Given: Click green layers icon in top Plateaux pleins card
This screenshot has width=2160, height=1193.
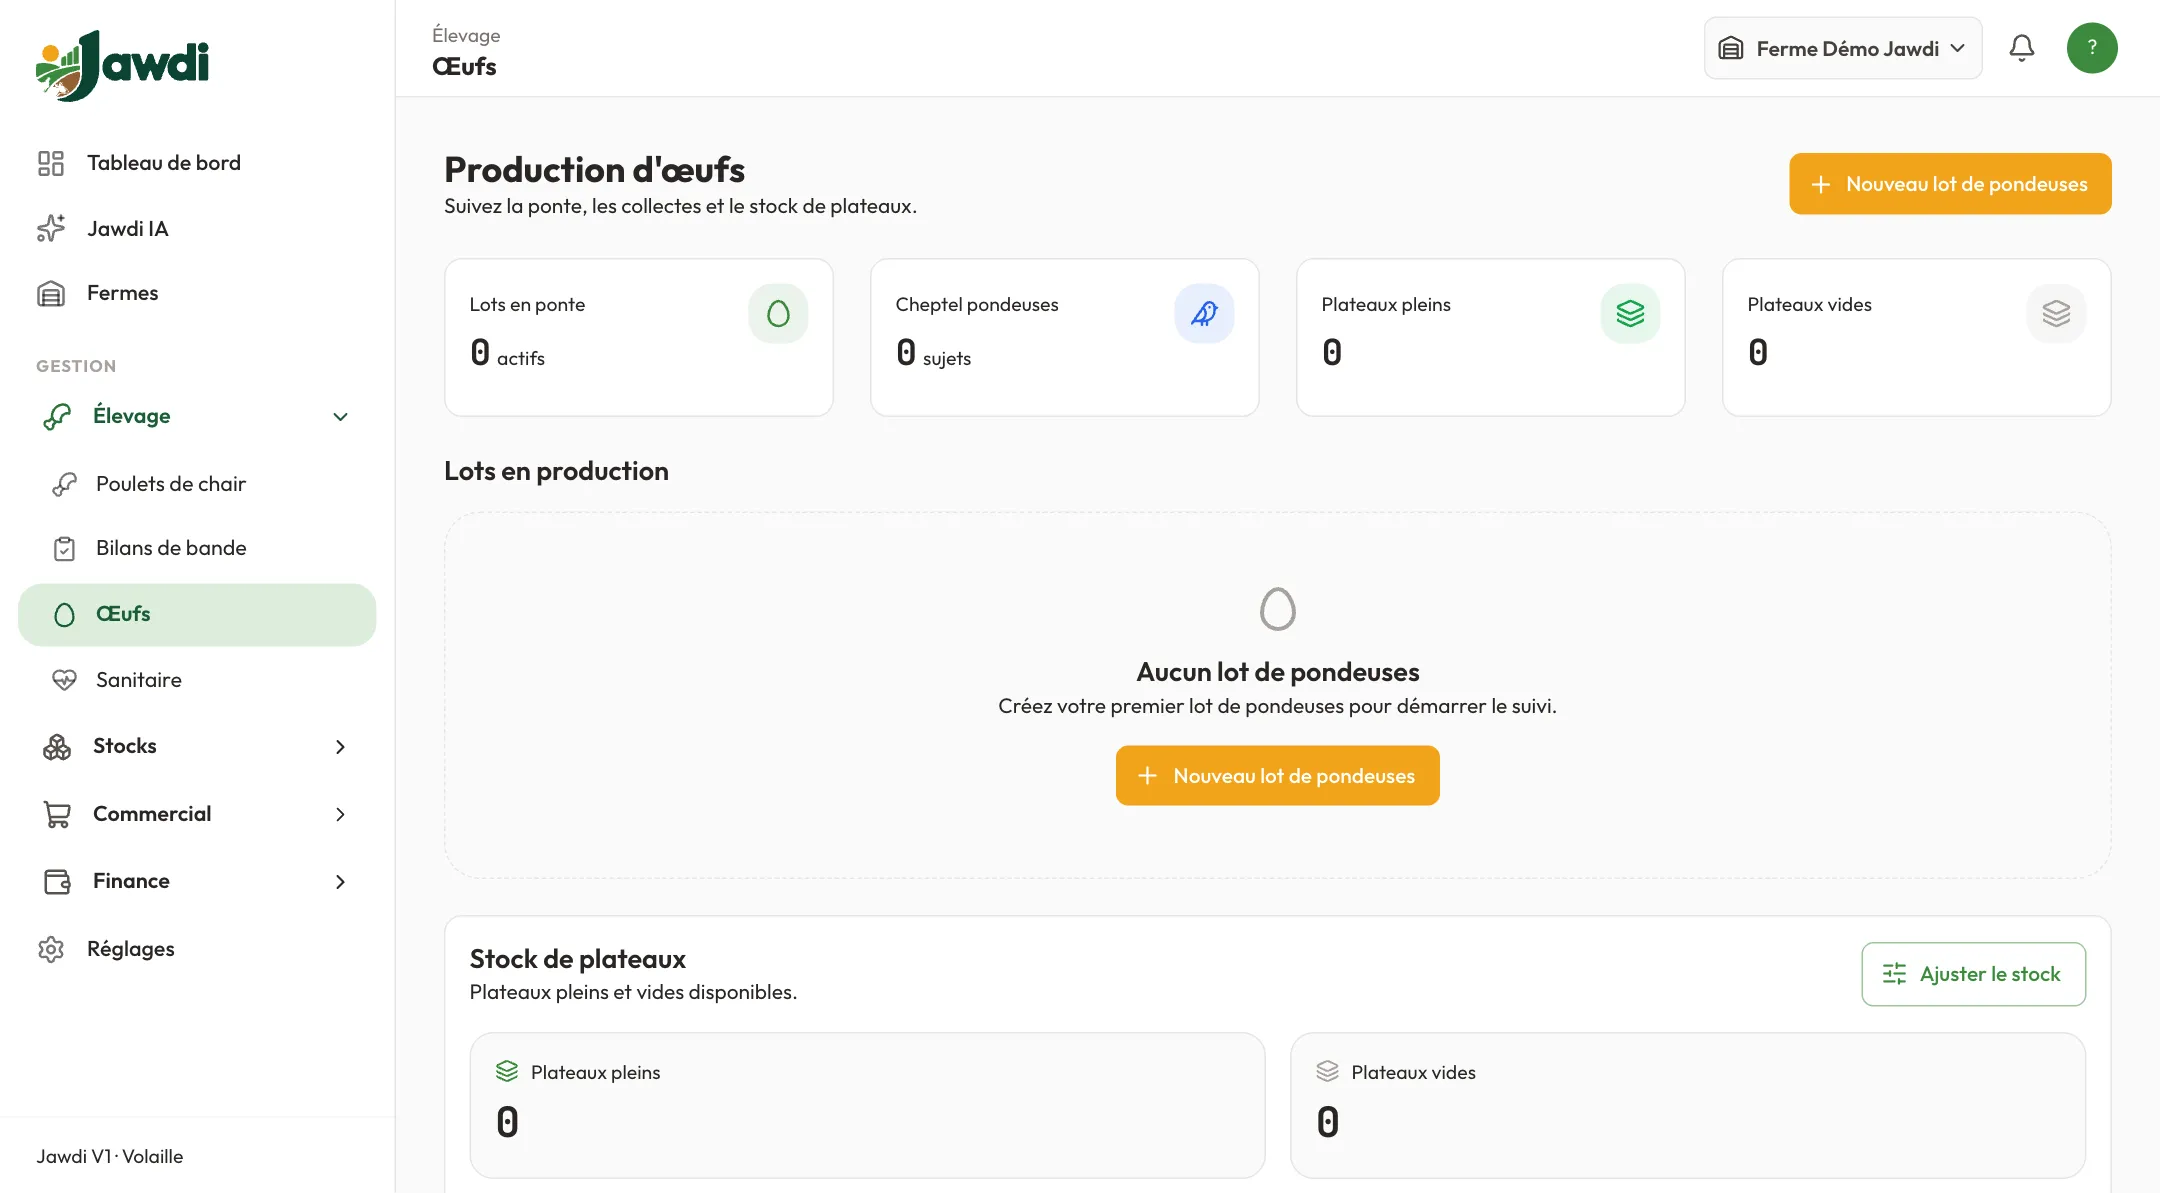Looking at the screenshot, I should pos(1630,314).
